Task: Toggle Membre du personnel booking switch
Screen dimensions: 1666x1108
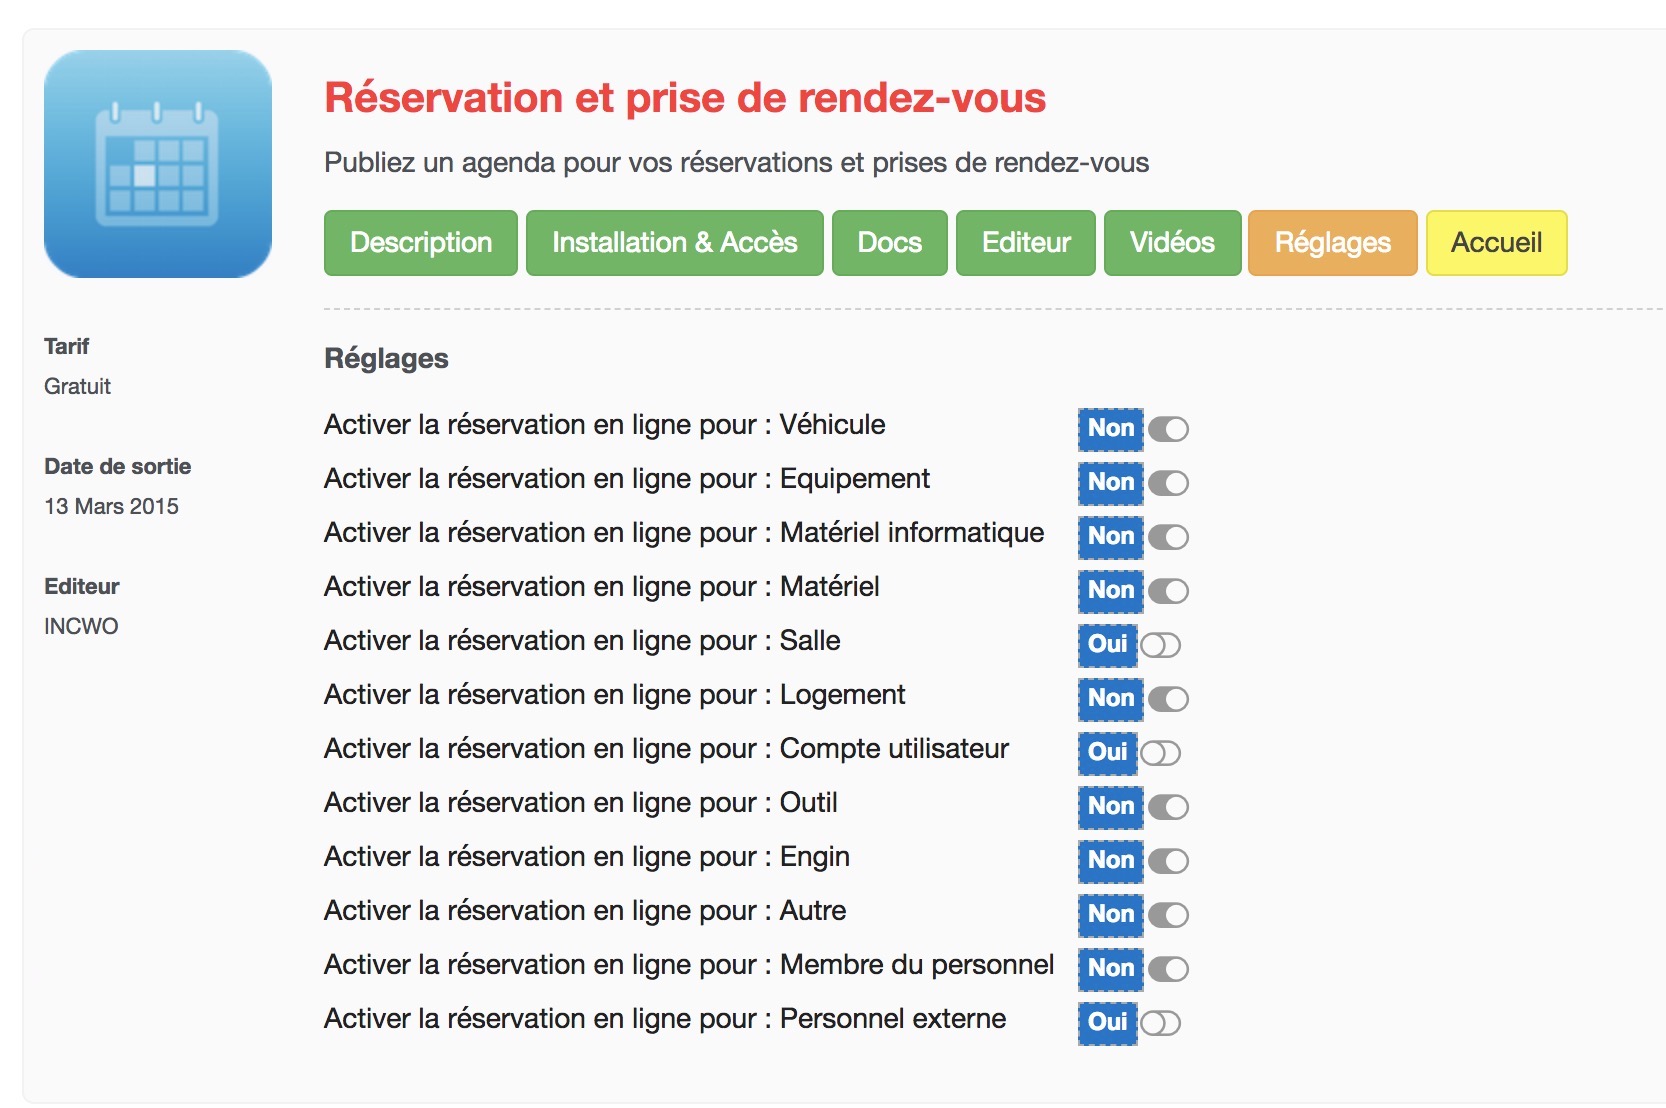Action: pyautogui.click(x=1168, y=969)
